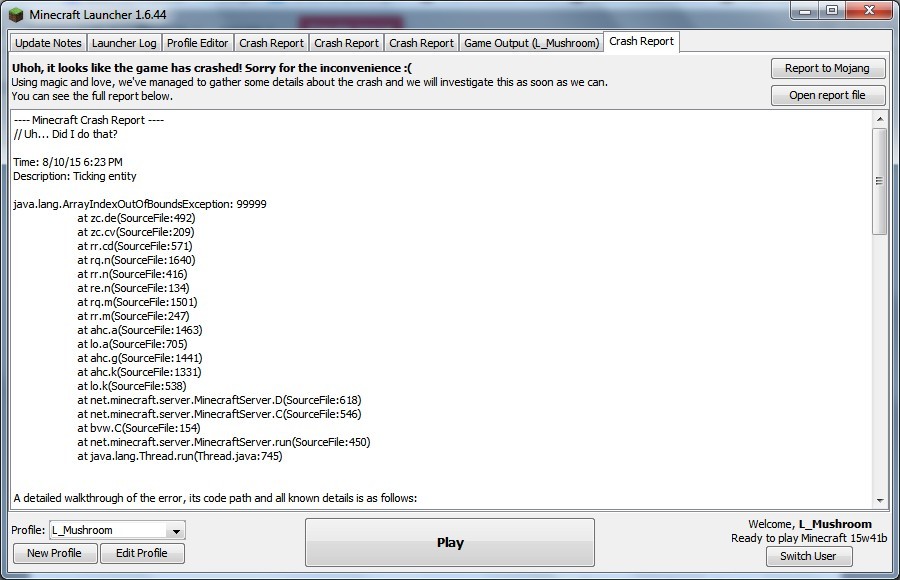
Task: Click crash report scrollbar down arrow
Action: (x=879, y=501)
